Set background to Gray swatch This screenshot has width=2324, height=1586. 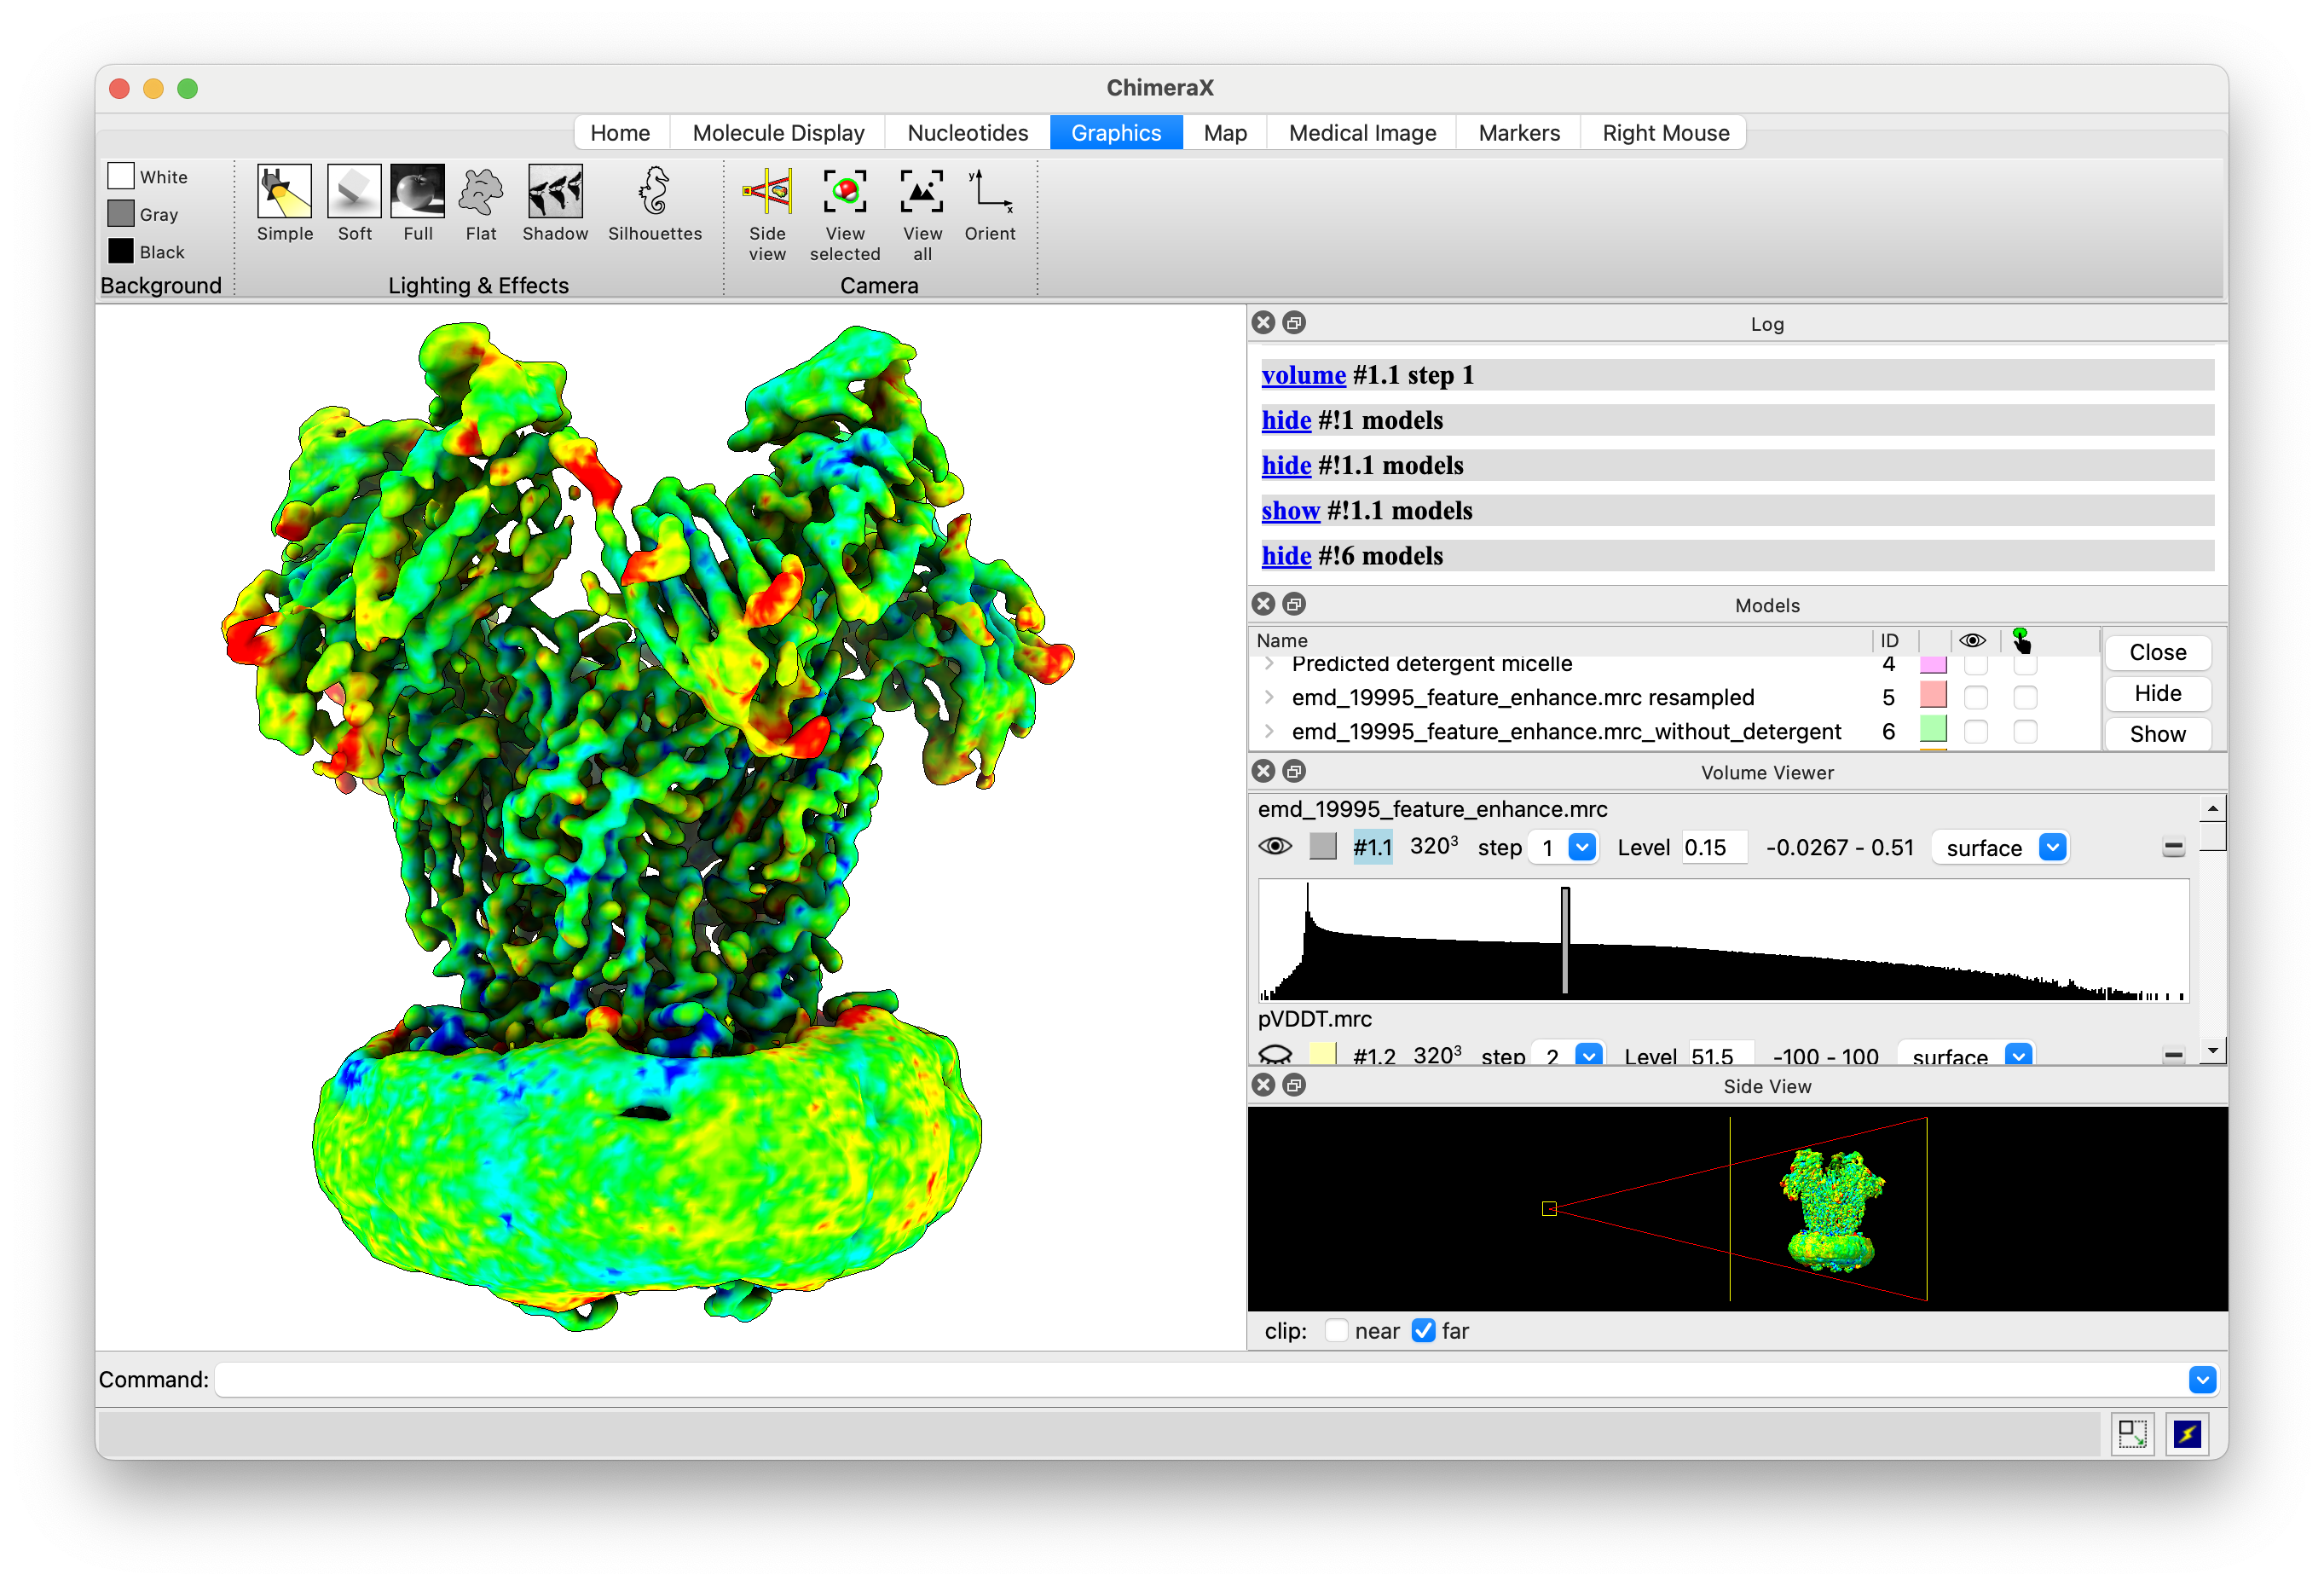coord(121,214)
